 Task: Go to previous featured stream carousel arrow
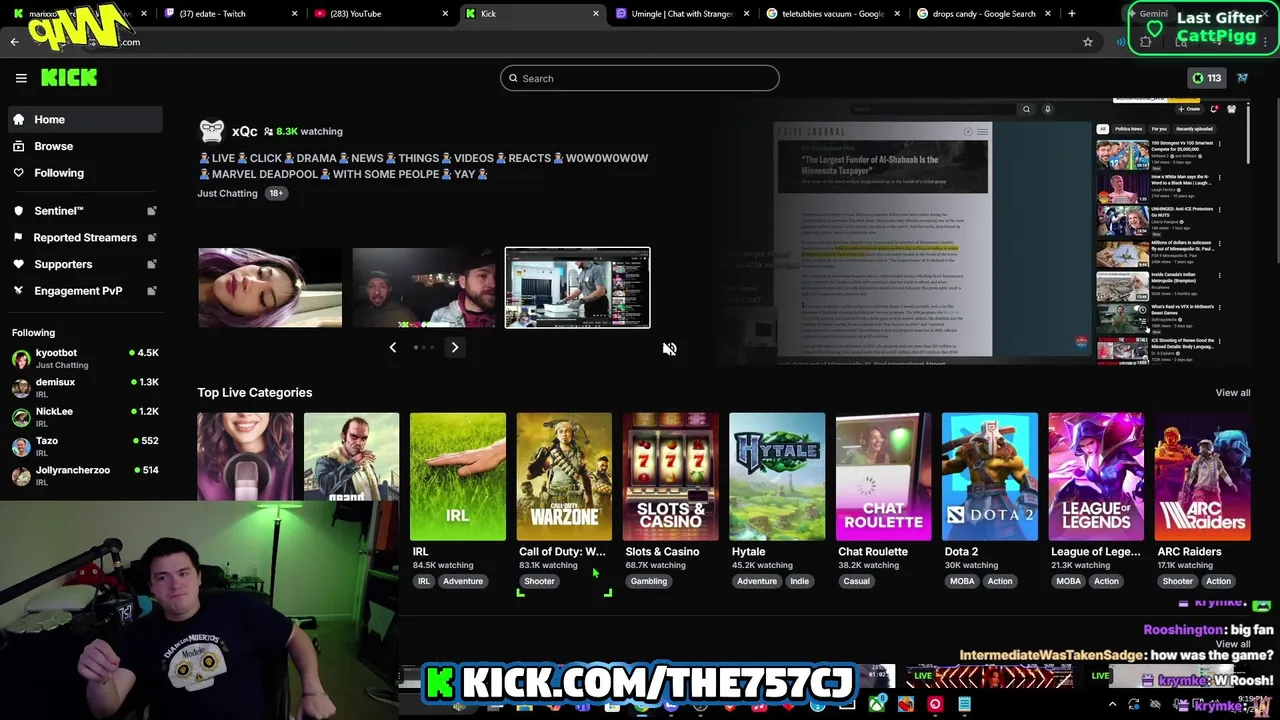point(393,347)
